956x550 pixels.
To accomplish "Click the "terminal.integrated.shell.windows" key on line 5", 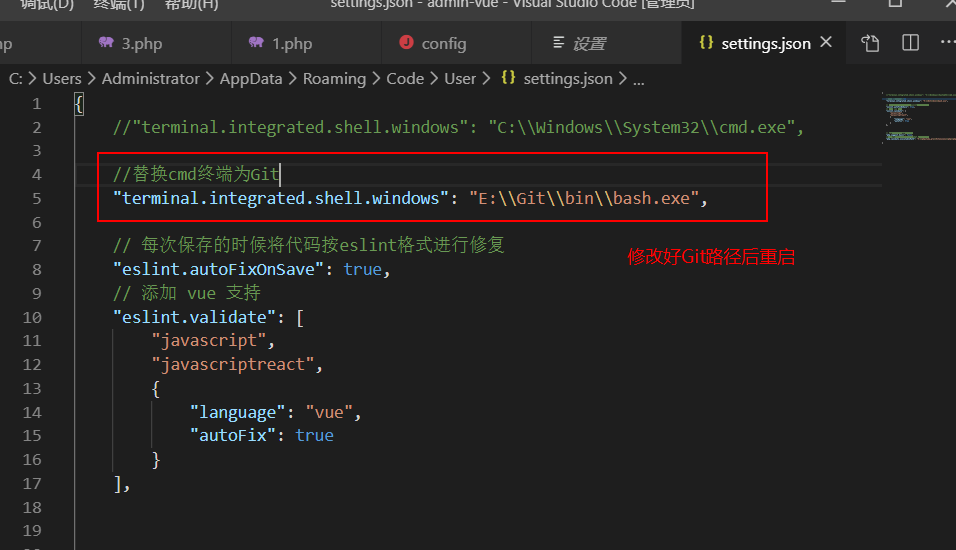I will [x=280, y=199].
